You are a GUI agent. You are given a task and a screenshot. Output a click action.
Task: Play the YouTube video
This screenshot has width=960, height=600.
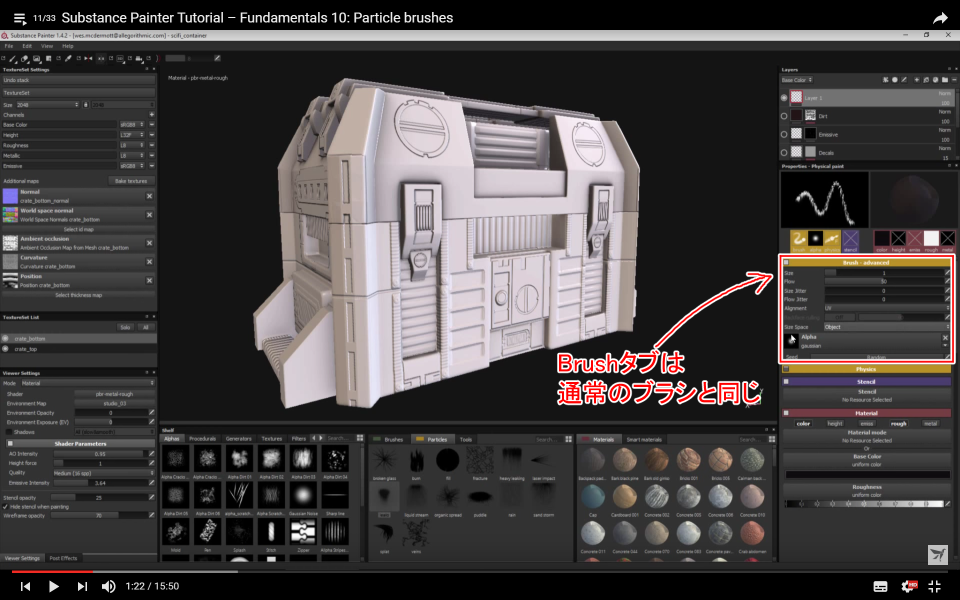pyautogui.click(x=53, y=587)
